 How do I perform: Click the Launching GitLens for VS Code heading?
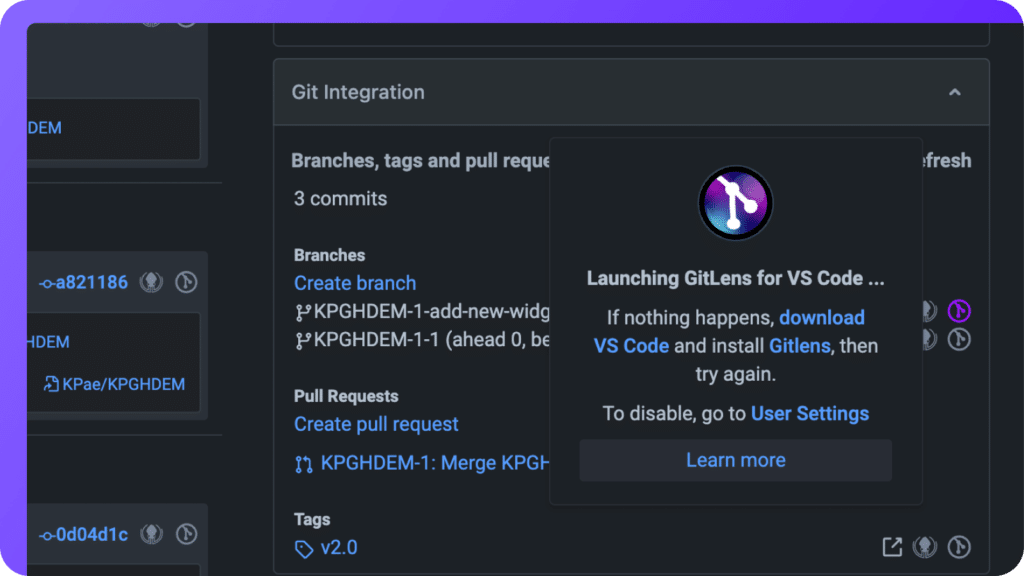click(735, 279)
